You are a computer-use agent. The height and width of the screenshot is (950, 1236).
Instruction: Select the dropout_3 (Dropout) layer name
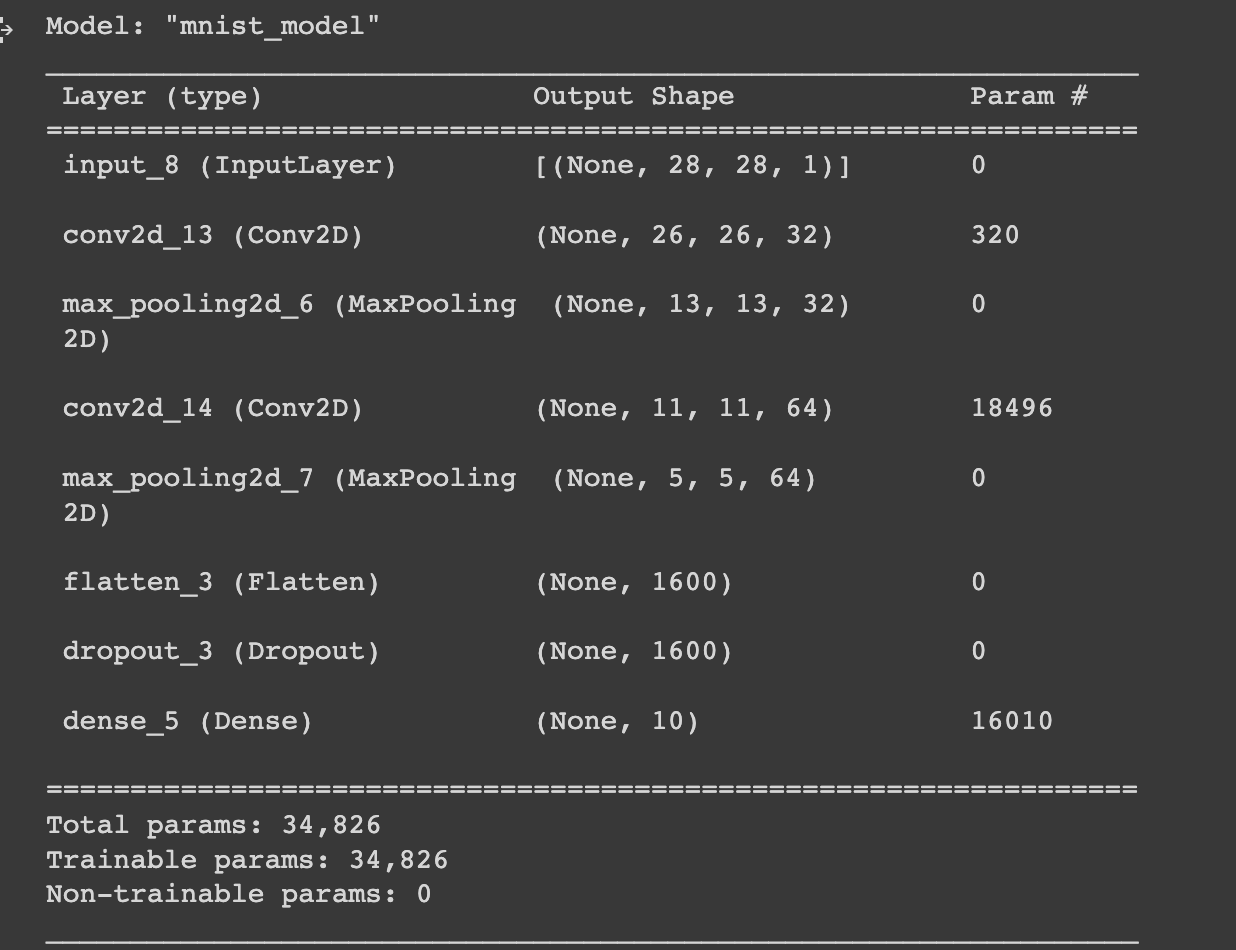pyautogui.click(x=222, y=652)
